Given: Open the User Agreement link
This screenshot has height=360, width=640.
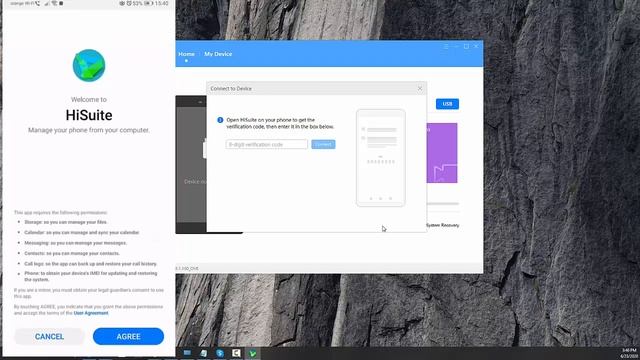Looking at the screenshot, I should click(x=91, y=313).
